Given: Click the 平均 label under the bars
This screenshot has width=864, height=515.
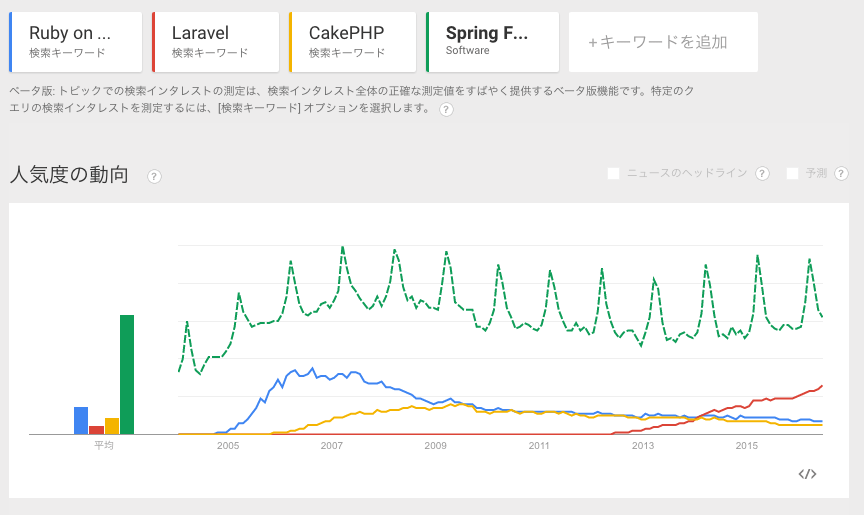Looking at the screenshot, I should 104,445.
